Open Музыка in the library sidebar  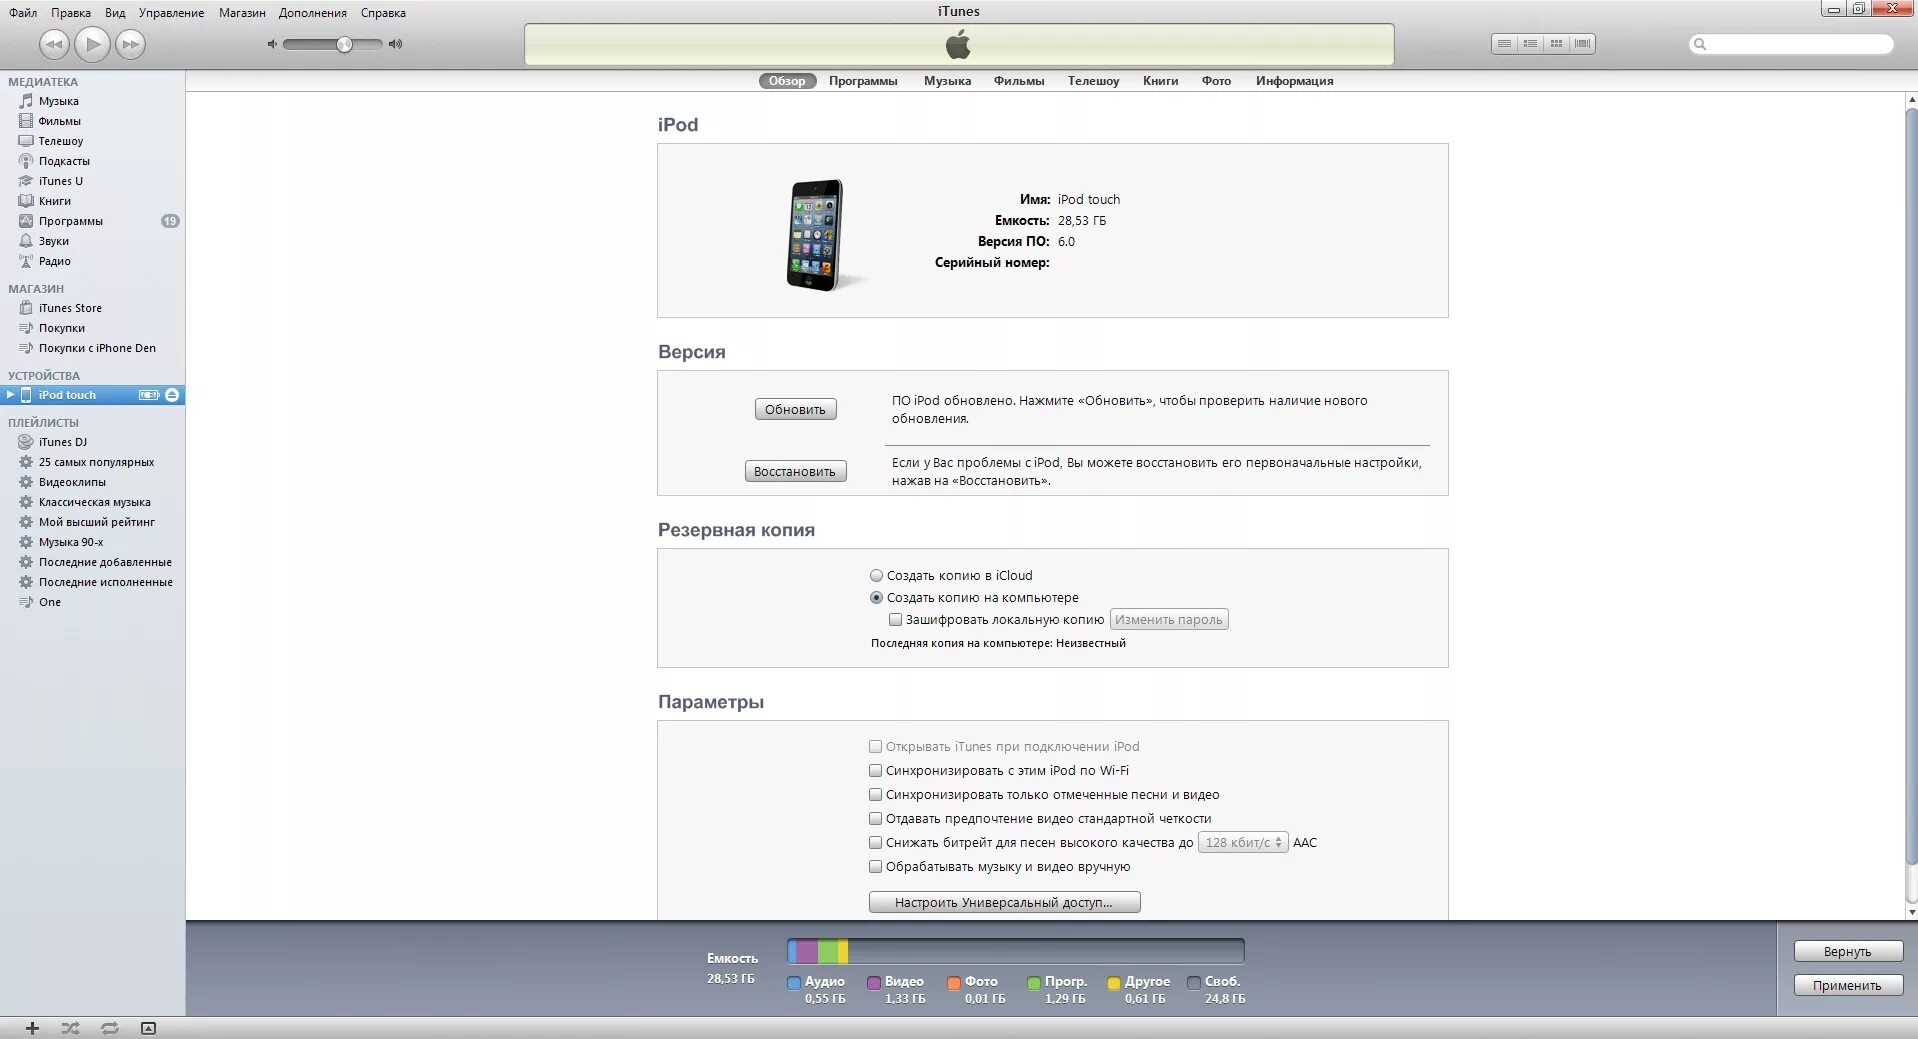(92, 101)
